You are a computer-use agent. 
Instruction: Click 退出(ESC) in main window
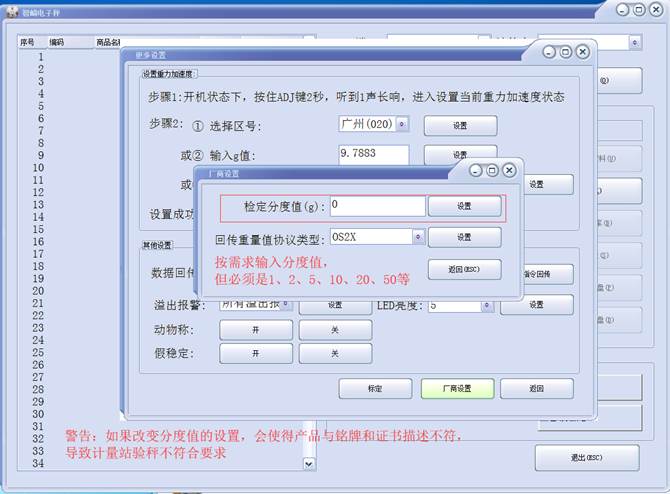pyautogui.click(x=587, y=458)
